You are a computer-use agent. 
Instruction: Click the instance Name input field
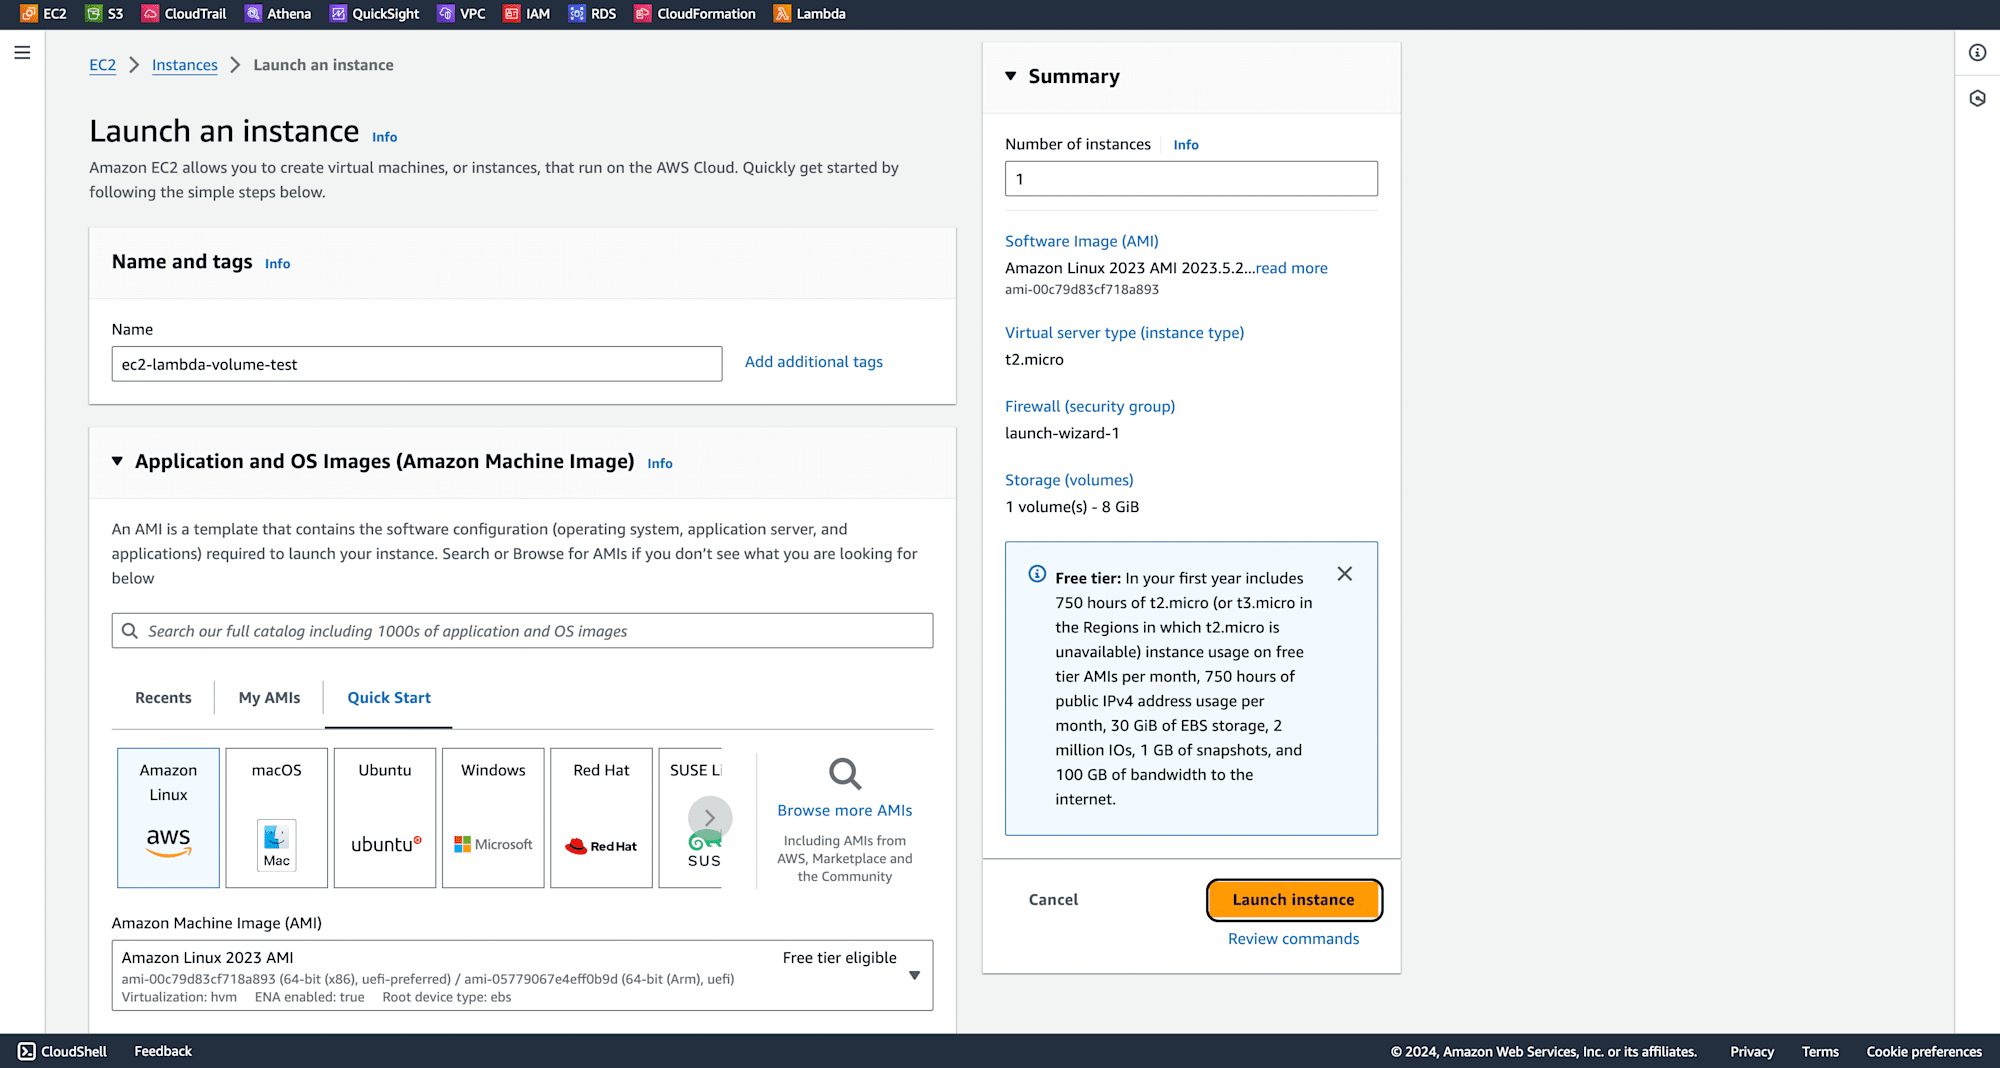[x=417, y=364]
